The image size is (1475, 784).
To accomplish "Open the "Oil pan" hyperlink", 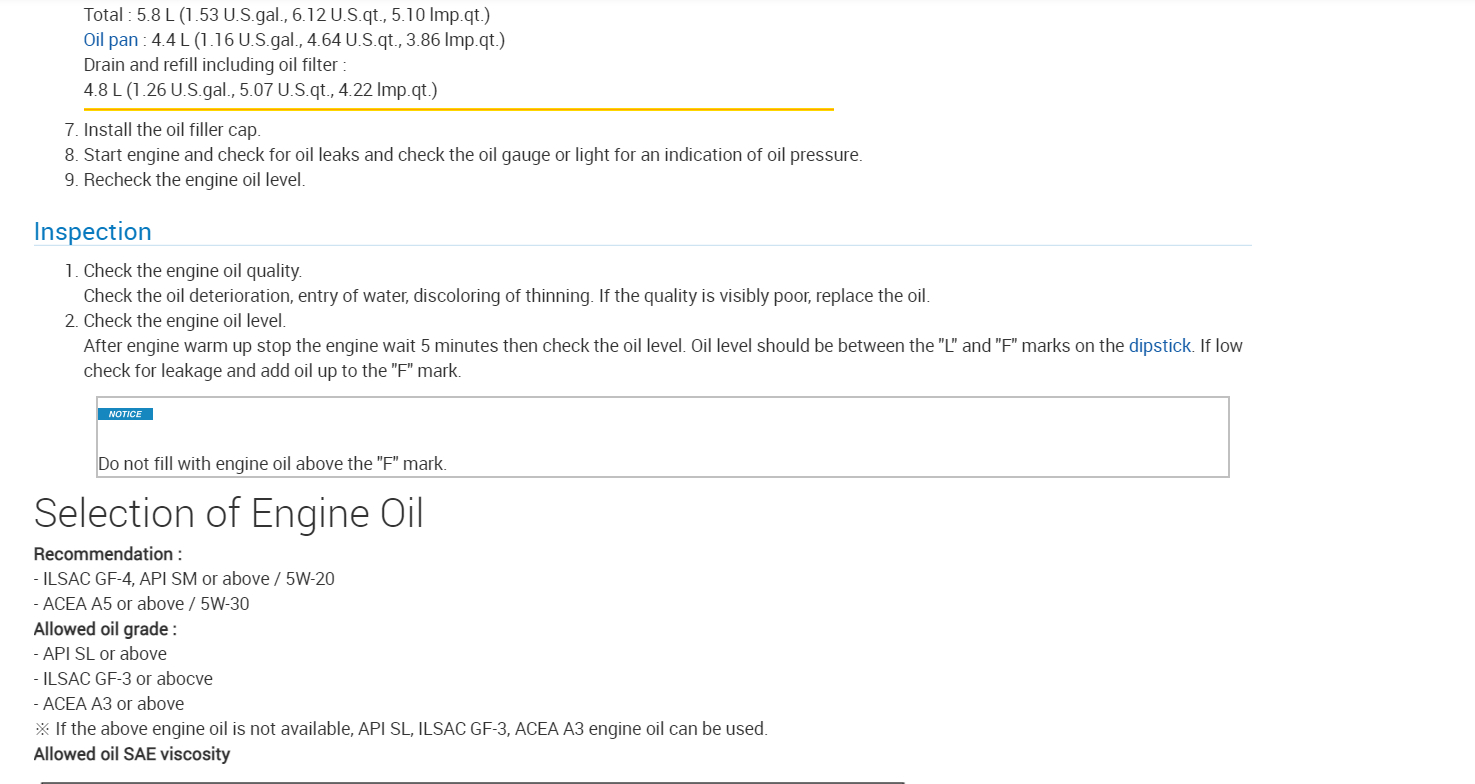I will (x=111, y=40).
